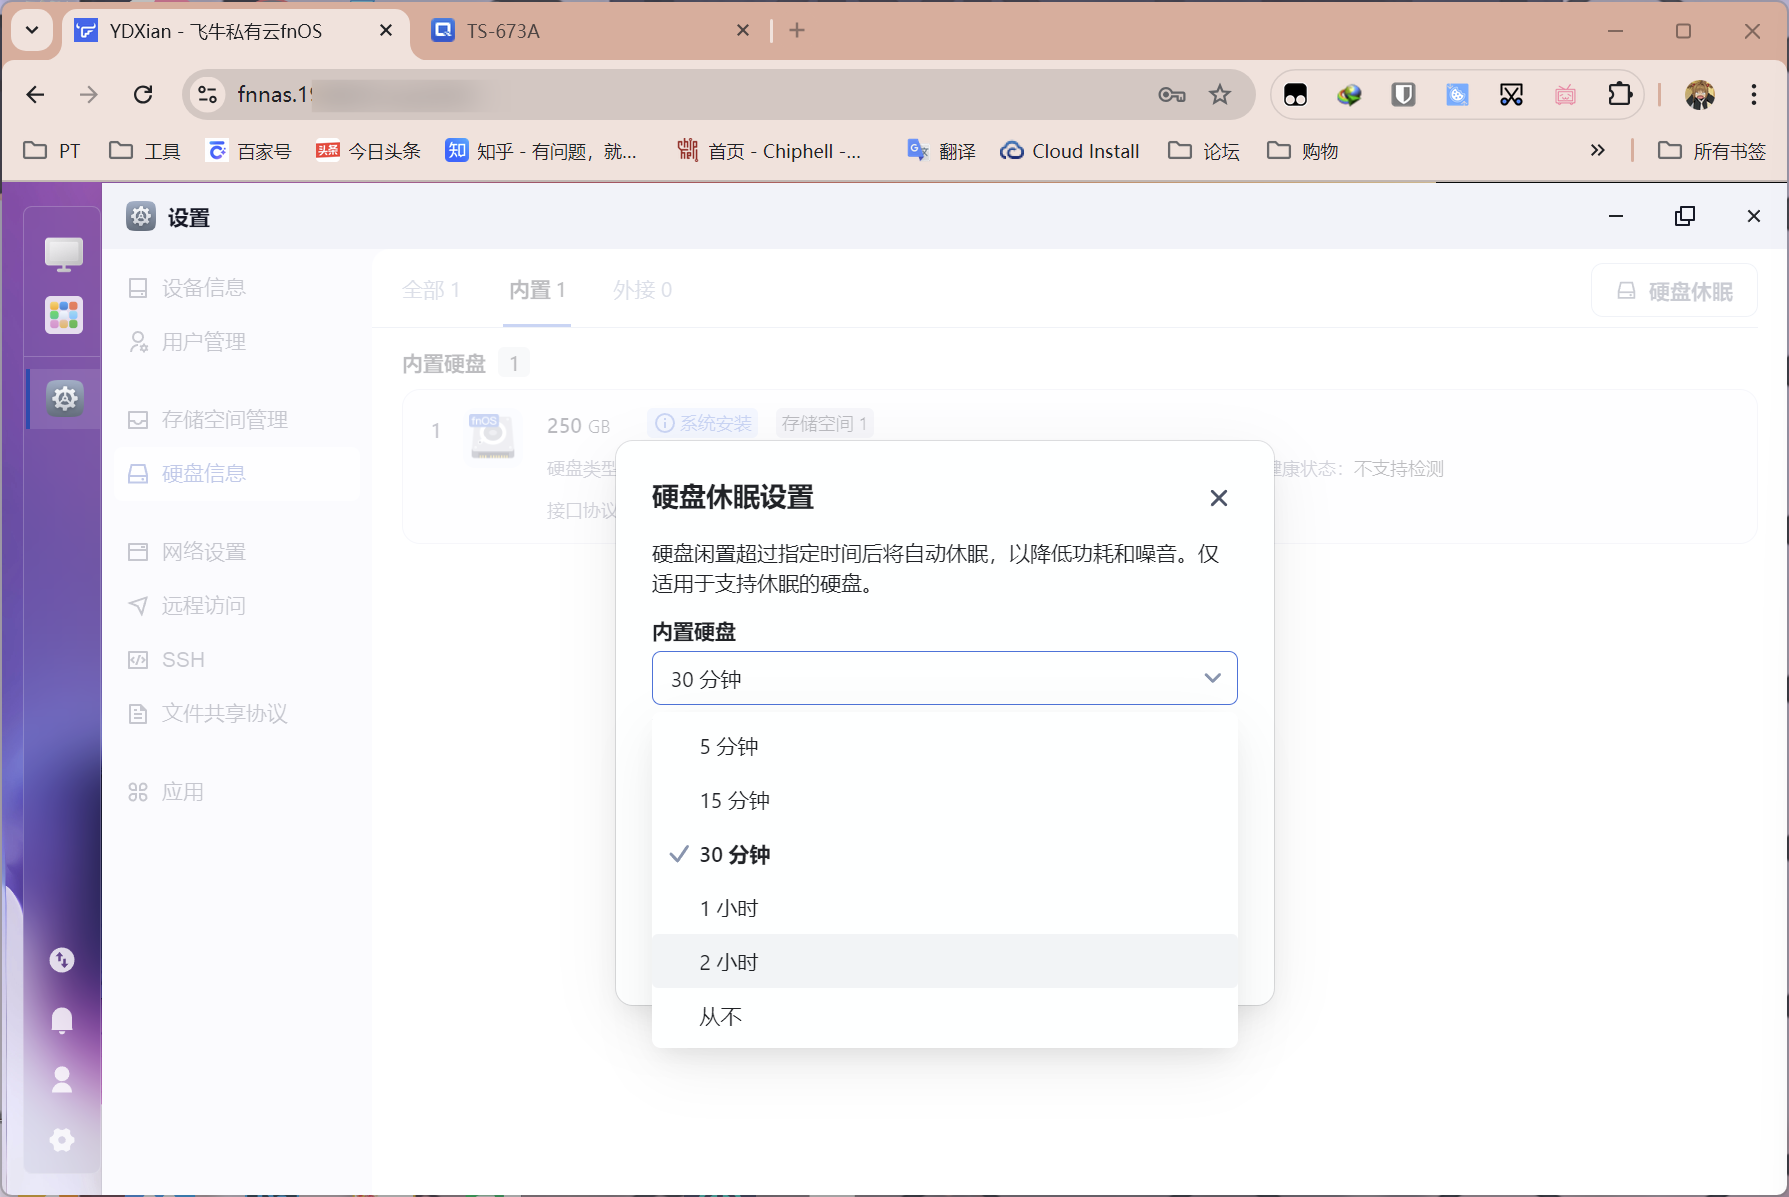1789x1197 pixels.
Task: Switch to TS-673A browser tab
Action: (590, 31)
